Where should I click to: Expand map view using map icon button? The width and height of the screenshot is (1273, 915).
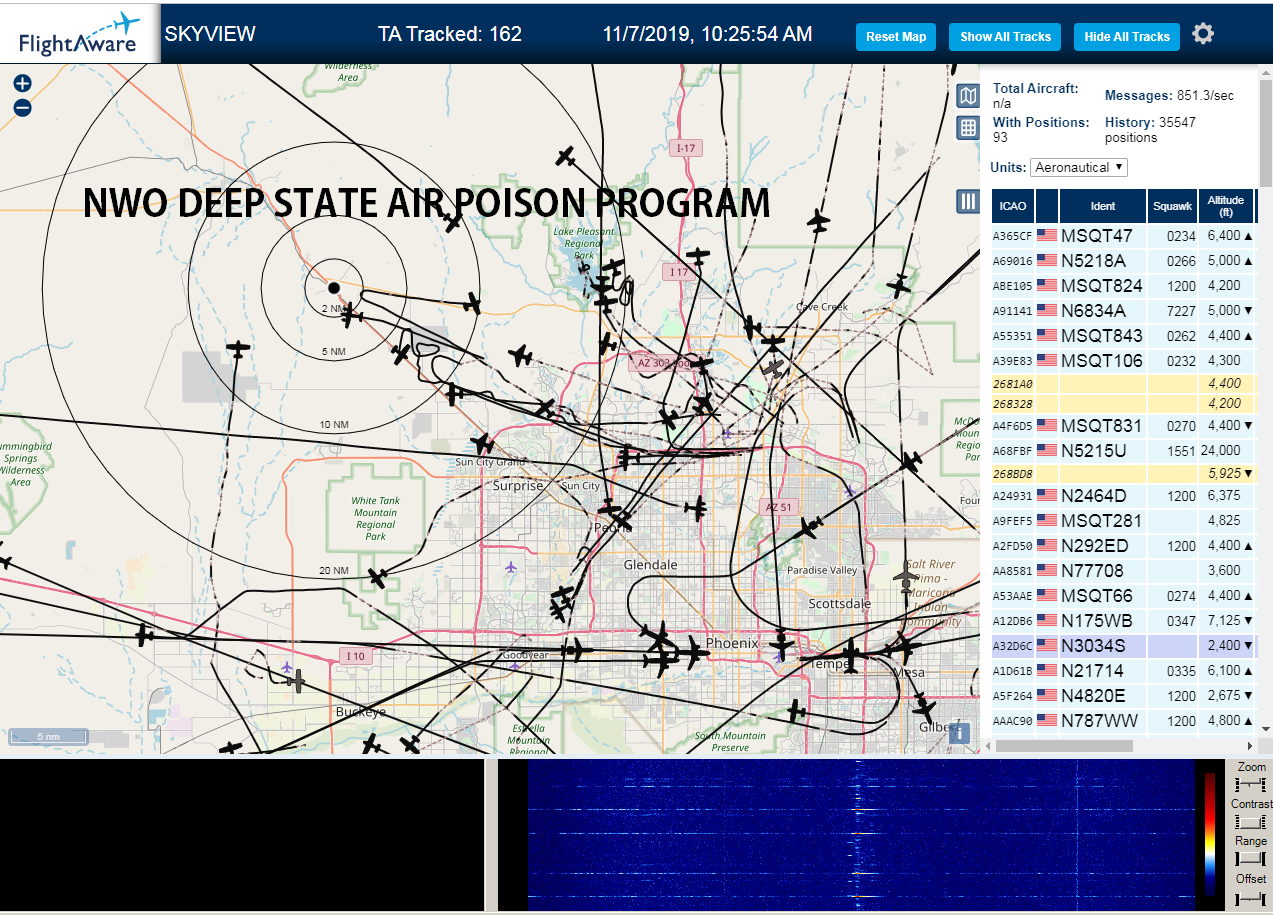[968, 96]
